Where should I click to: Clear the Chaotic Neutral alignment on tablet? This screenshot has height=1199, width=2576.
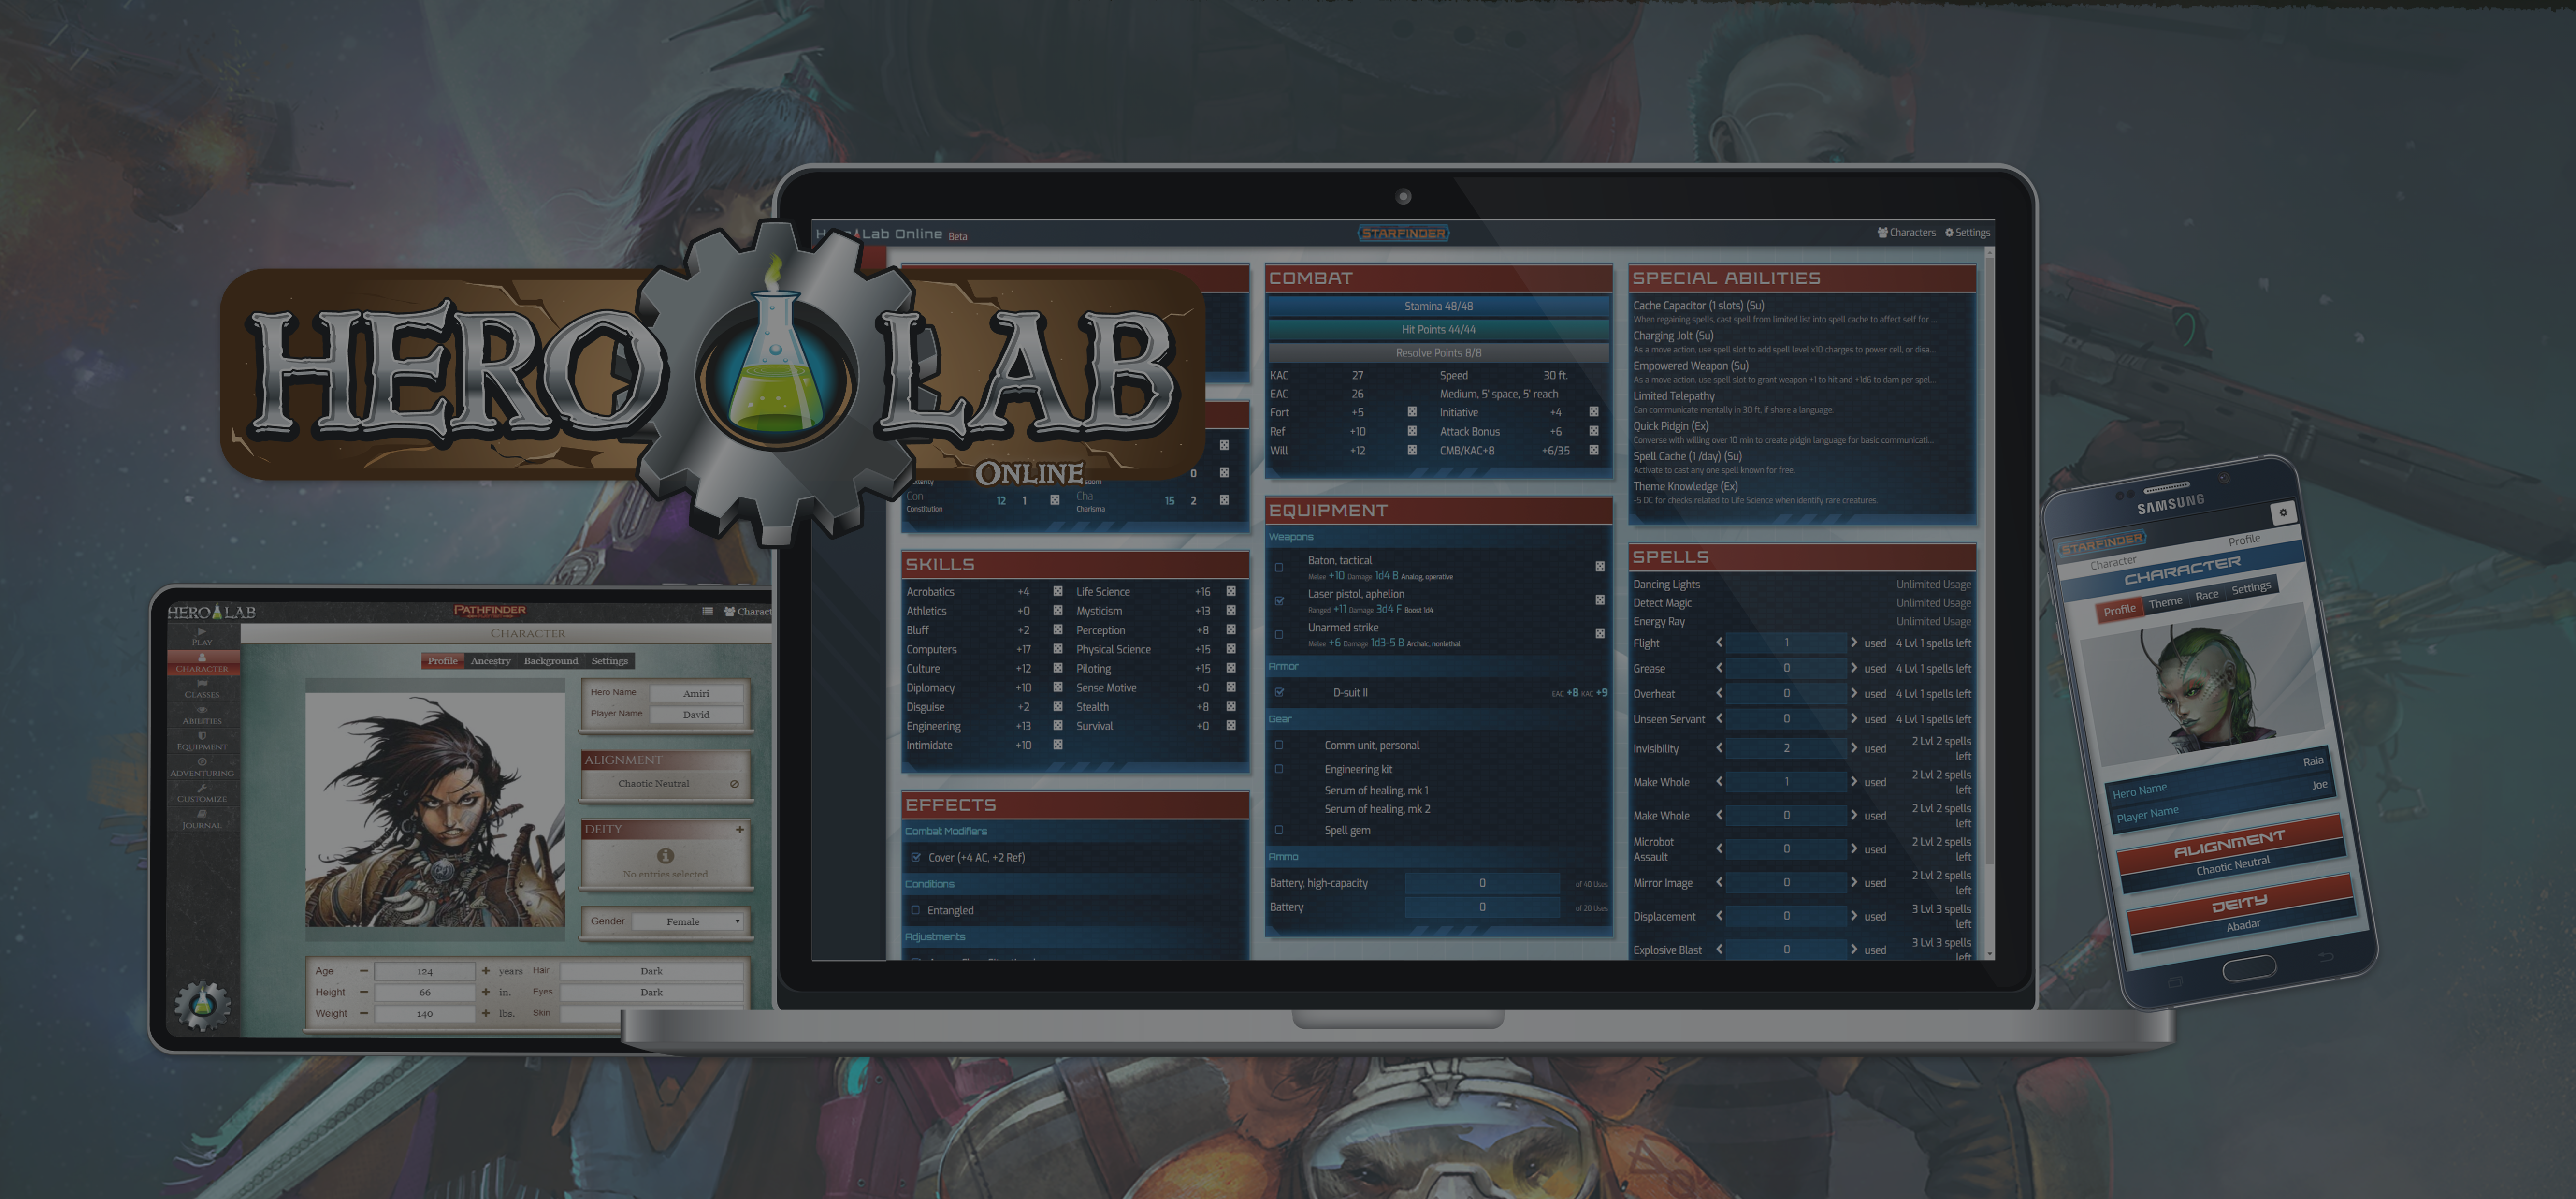pos(734,784)
